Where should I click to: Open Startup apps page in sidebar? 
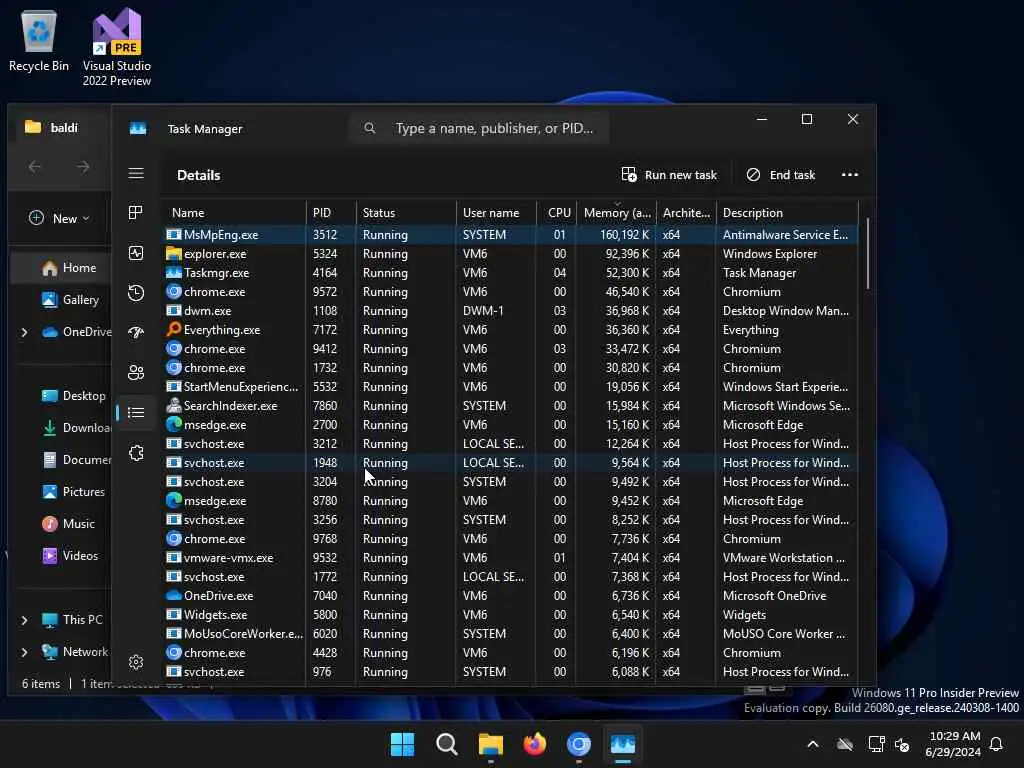[x=136, y=332]
